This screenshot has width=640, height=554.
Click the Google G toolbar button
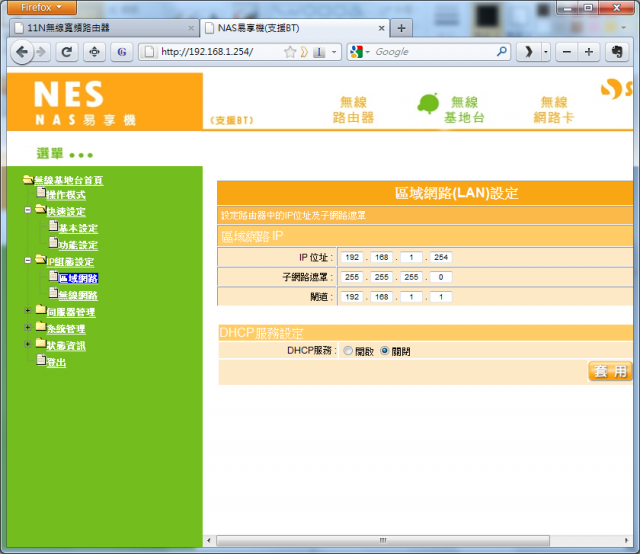(x=122, y=52)
